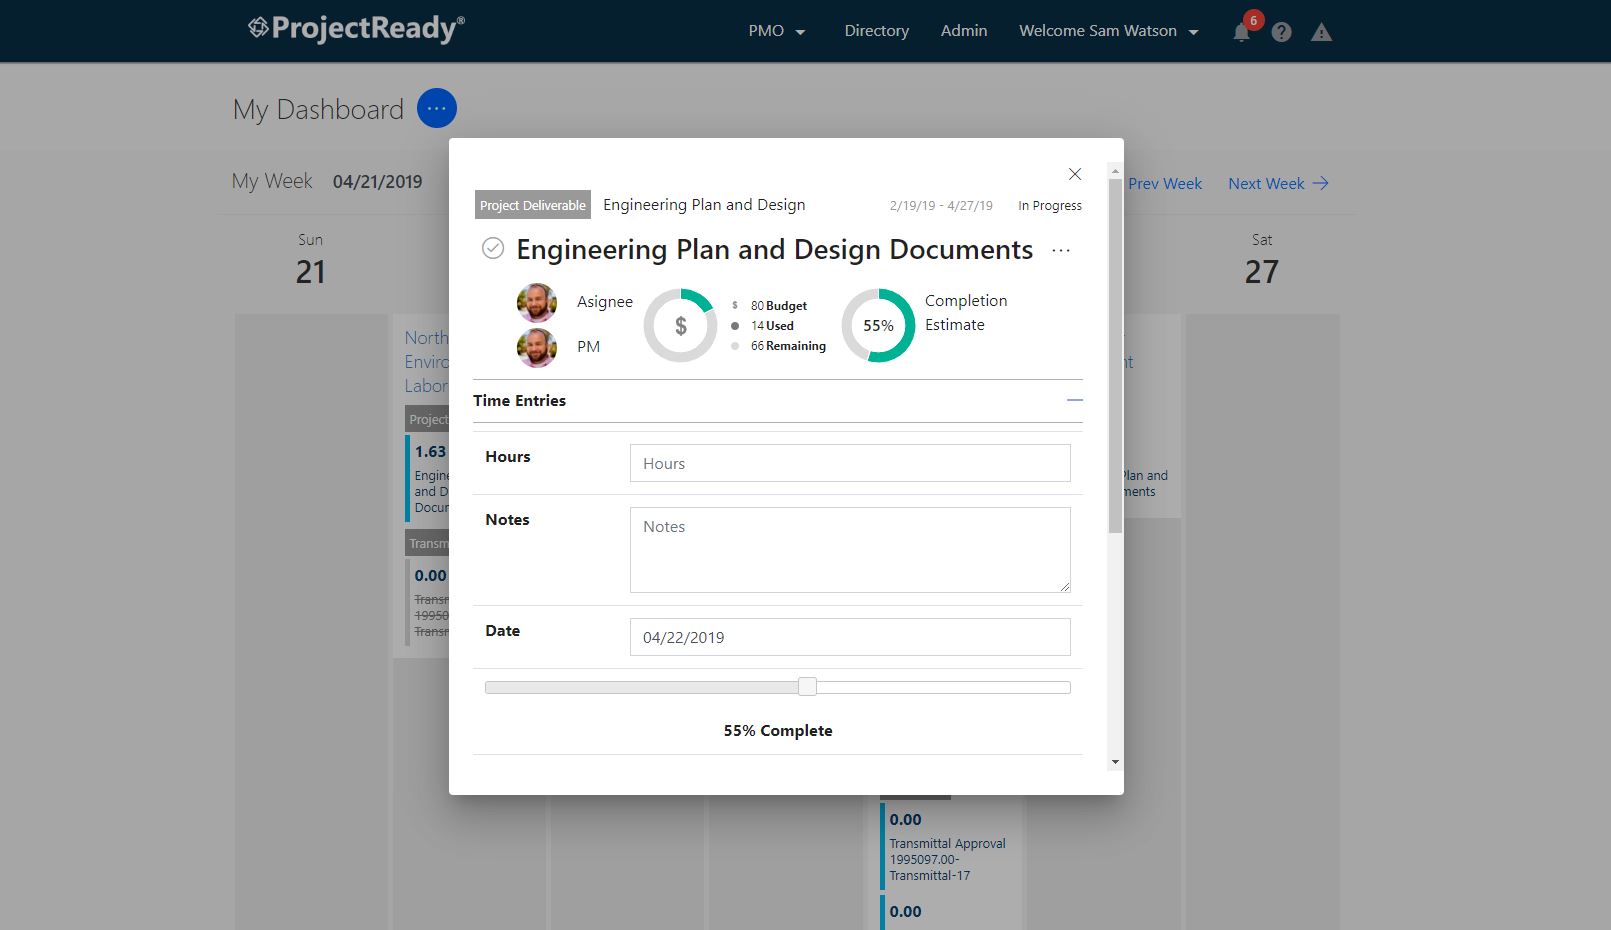Click the dialog scrollbar up arrow
1611x930 pixels.
[1115, 171]
